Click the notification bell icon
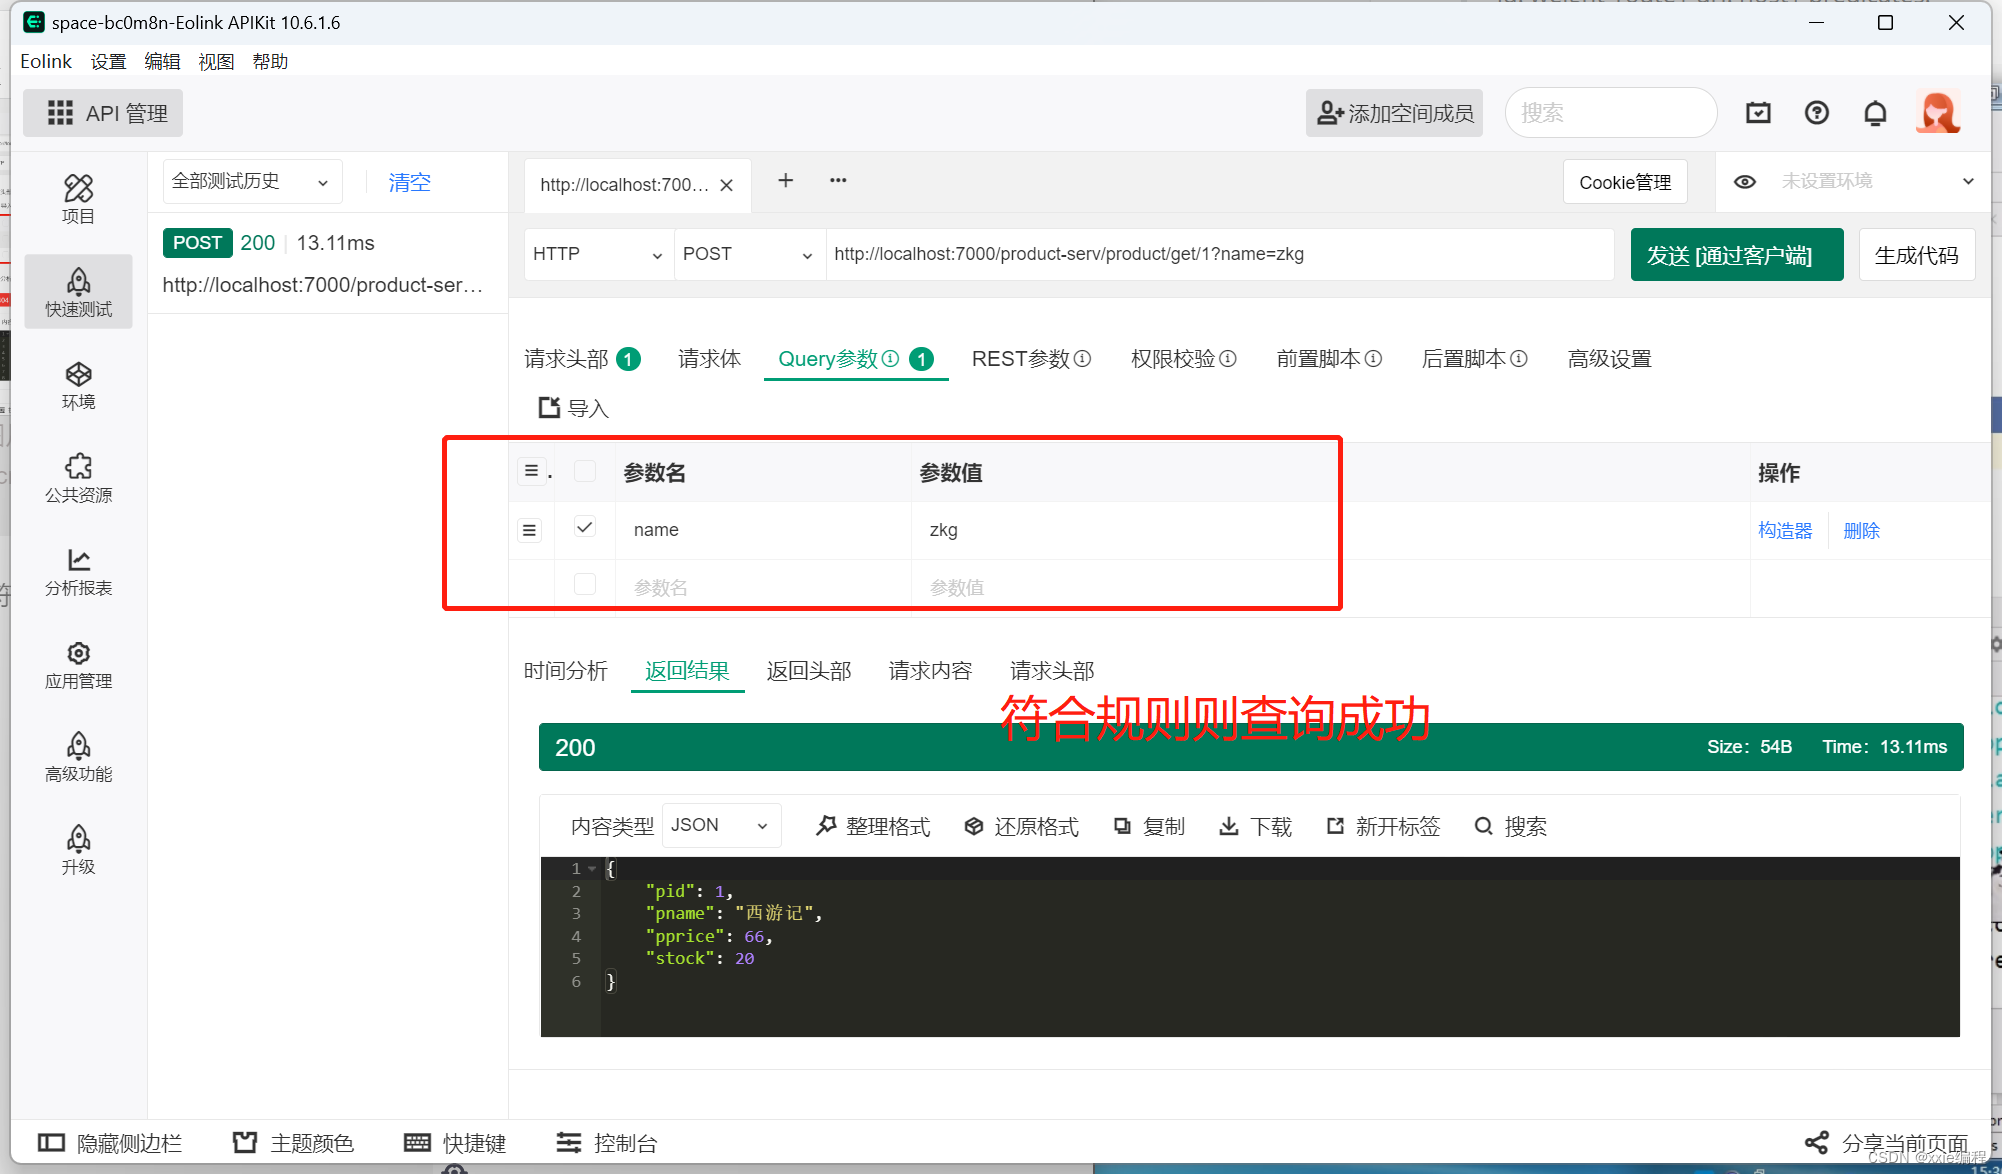Viewport: 2002px width, 1174px height. 1875,113
